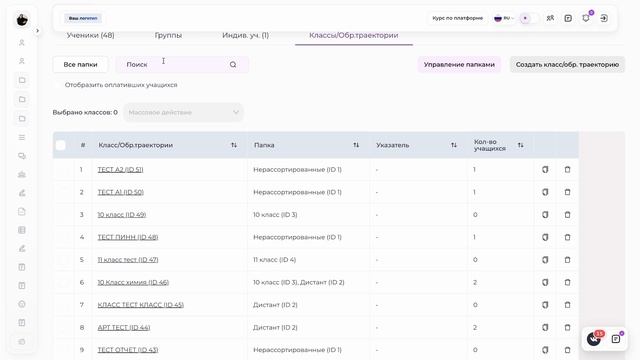Open the chat bubbles icon in sidebar

22,156
